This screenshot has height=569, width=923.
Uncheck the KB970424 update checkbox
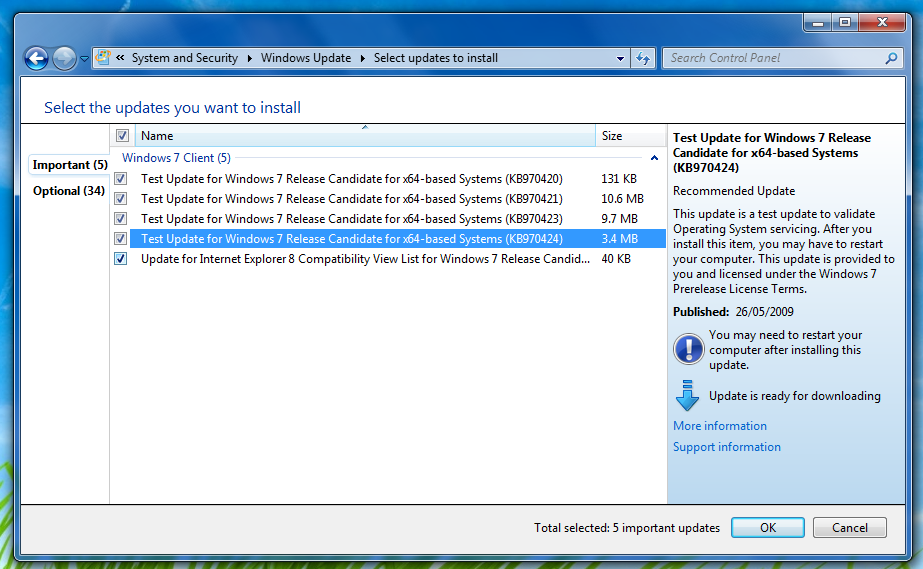point(121,238)
